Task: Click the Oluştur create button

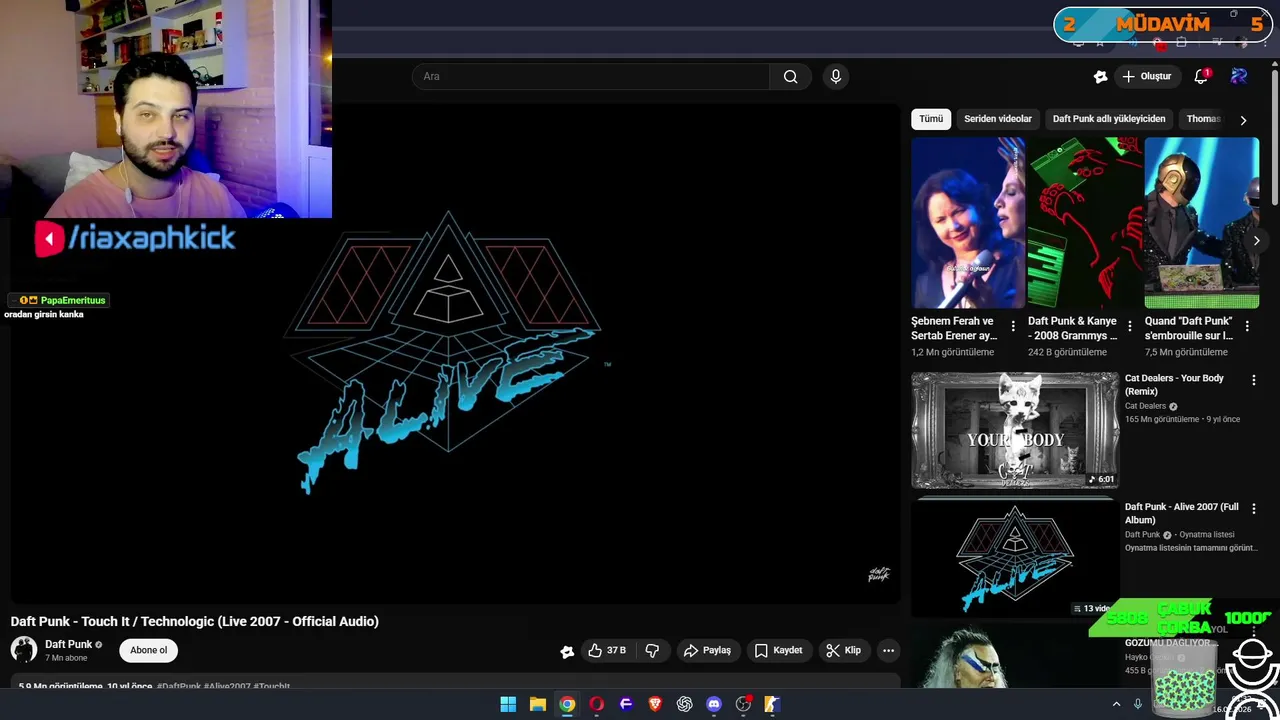Action: coord(1147,77)
